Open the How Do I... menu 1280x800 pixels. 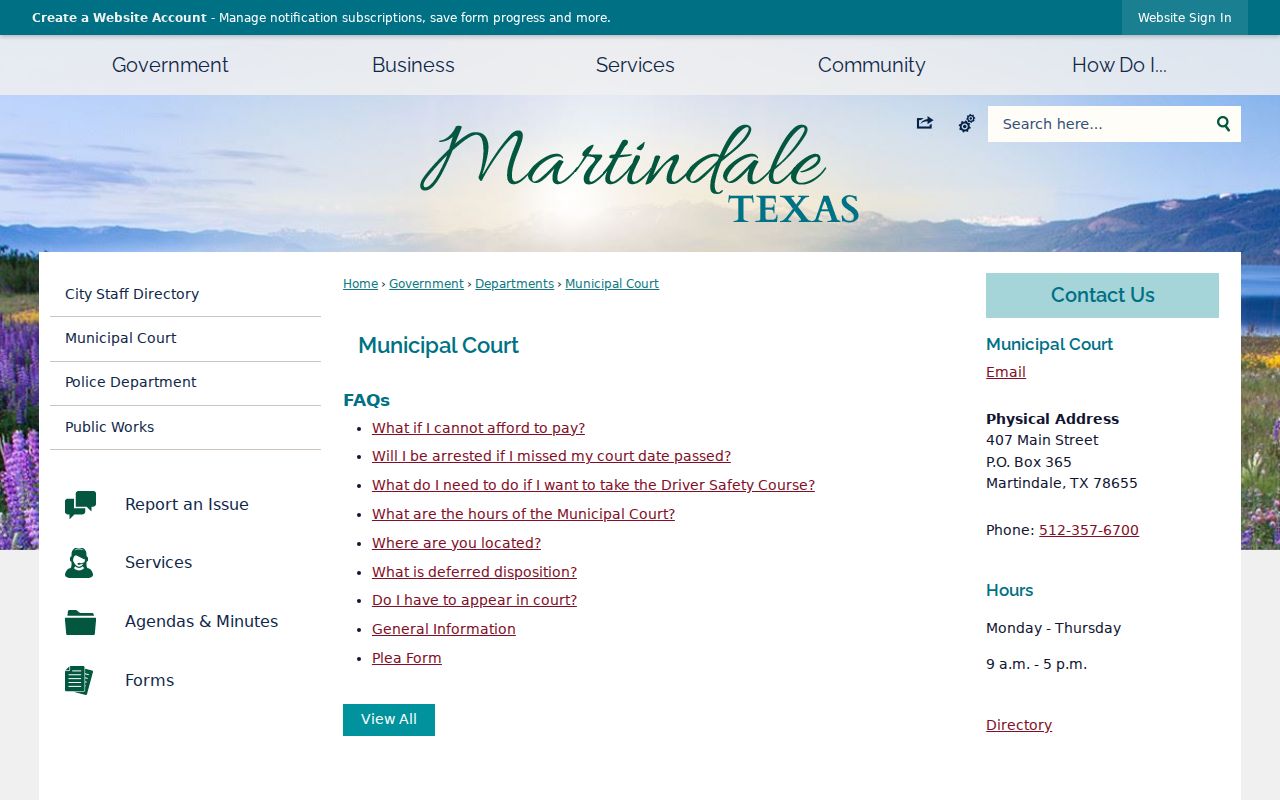click(x=1119, y=65)
